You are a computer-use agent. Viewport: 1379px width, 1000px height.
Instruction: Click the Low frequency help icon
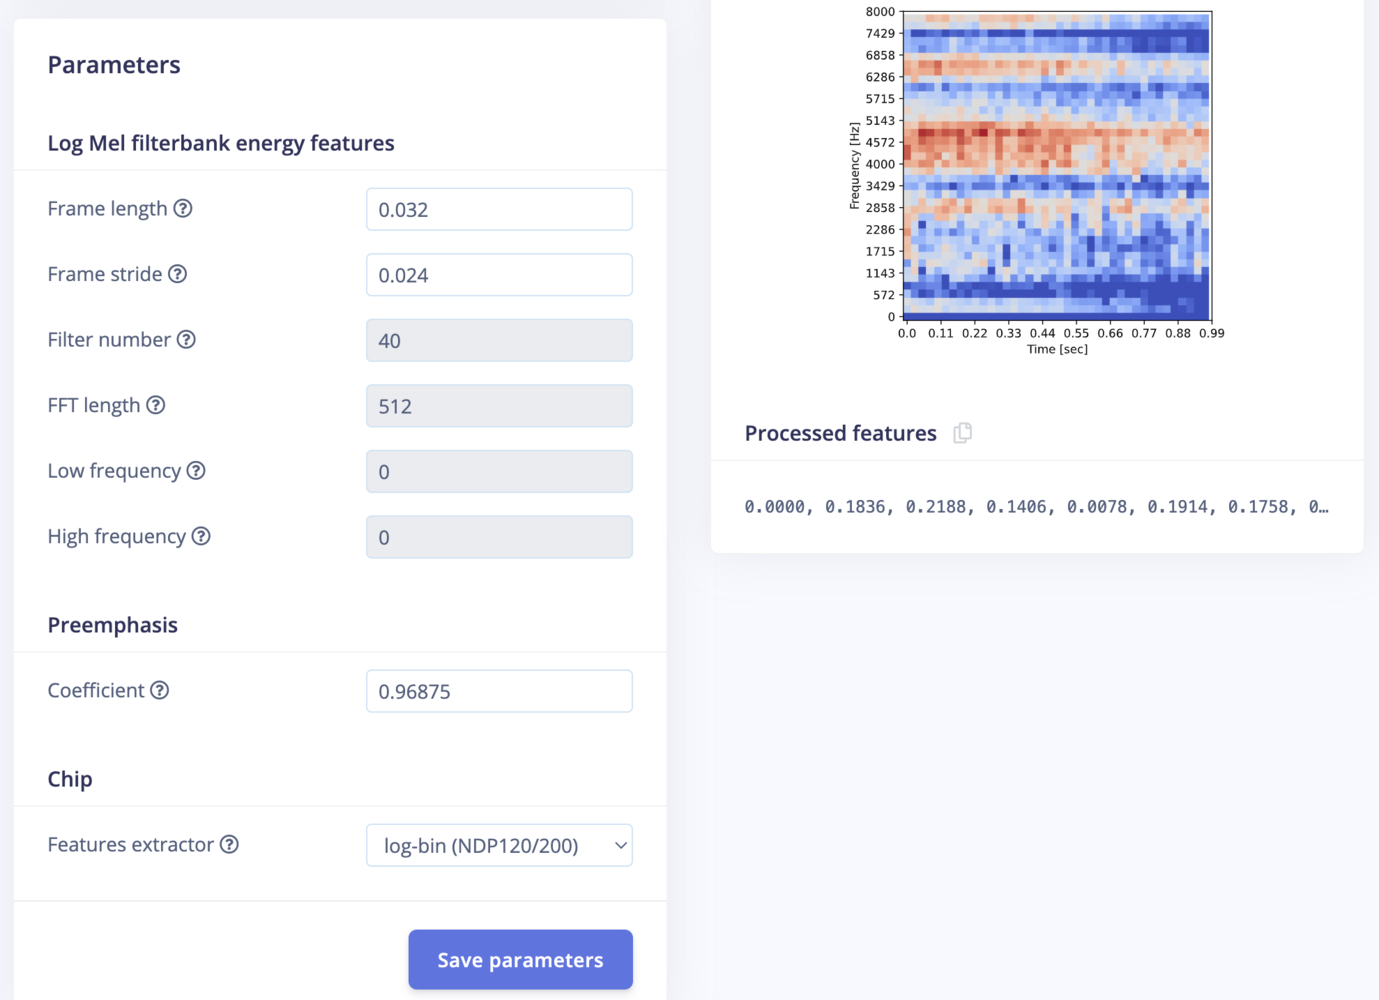pos(196,471)
